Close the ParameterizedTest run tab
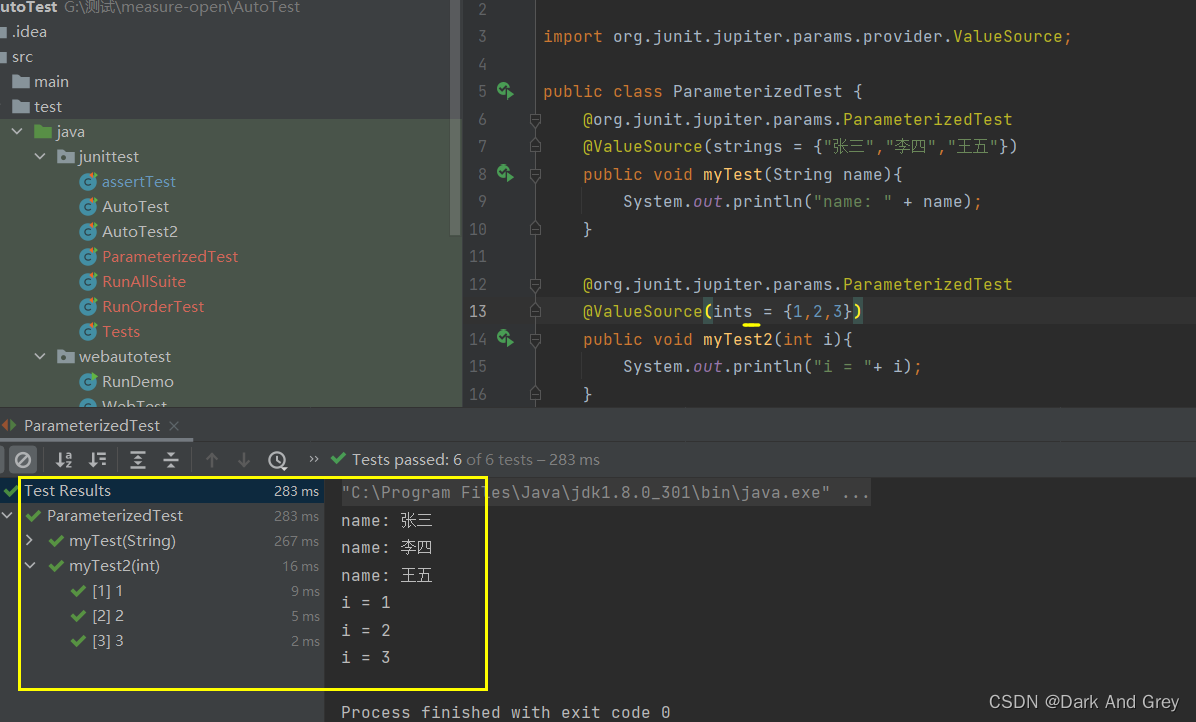Screen dimensions: 1196x722 pos(174,425)
